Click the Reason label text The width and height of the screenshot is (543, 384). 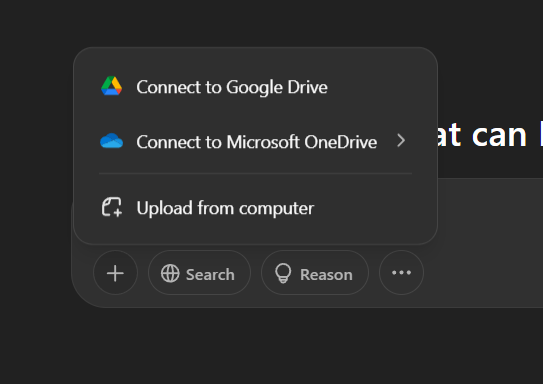pyautogui.click(x=326, y=275)
